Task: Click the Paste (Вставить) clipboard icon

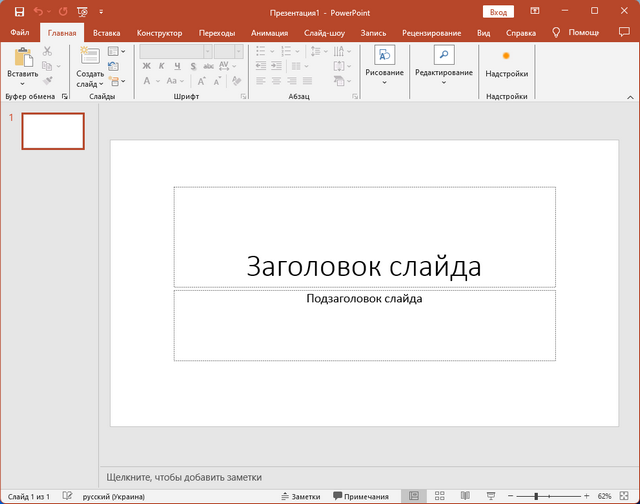Action: (22, 56)
